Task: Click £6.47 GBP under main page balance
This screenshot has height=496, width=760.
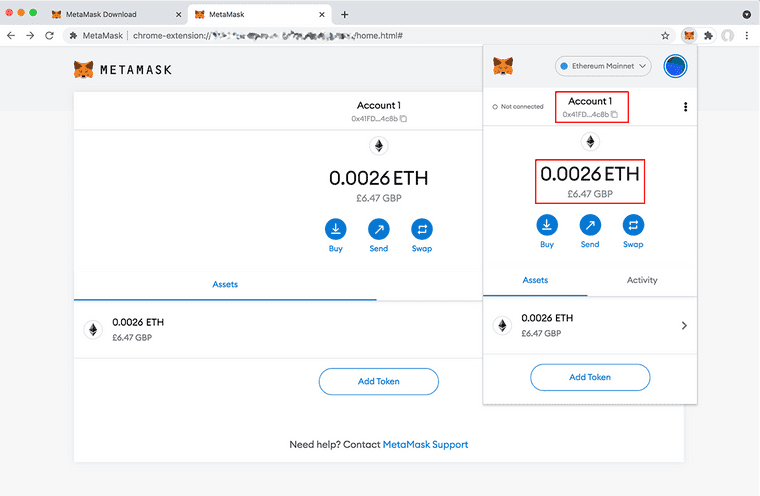Action: click(379, 198)
